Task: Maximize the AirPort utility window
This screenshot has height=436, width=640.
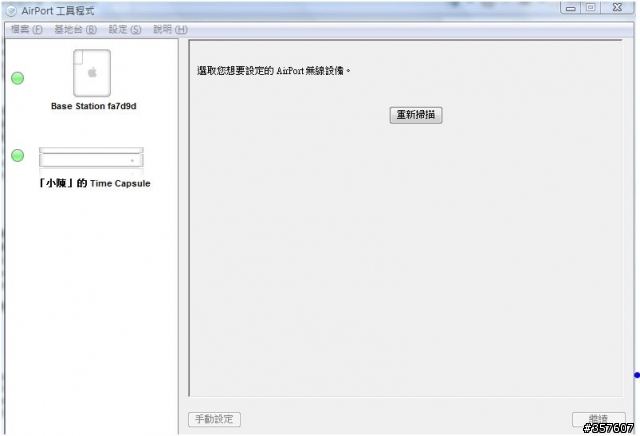Action: coord(590,8)
